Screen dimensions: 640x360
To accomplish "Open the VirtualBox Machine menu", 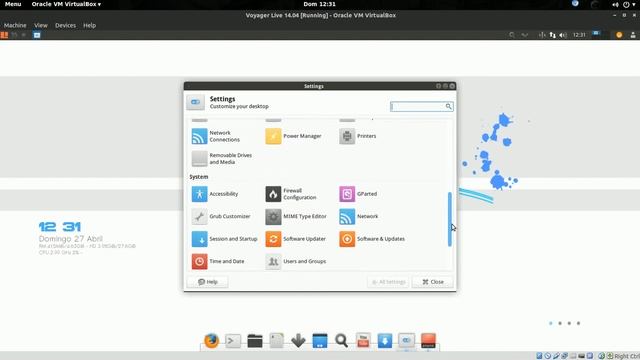I will pos(15,25).
